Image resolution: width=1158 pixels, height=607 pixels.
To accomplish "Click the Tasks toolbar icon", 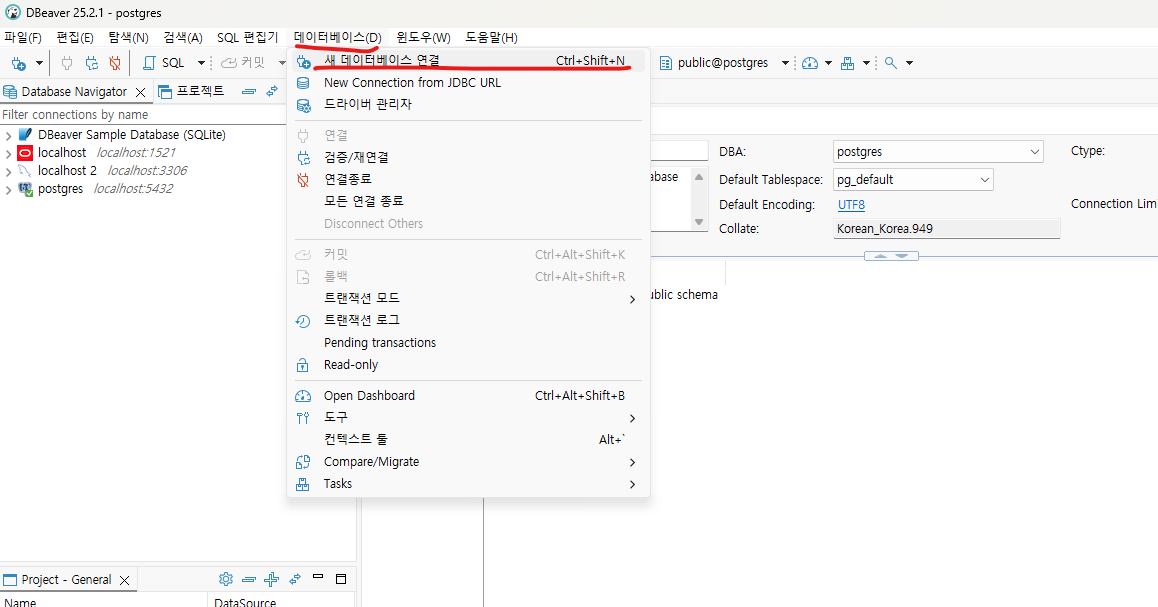I will 847,64.
